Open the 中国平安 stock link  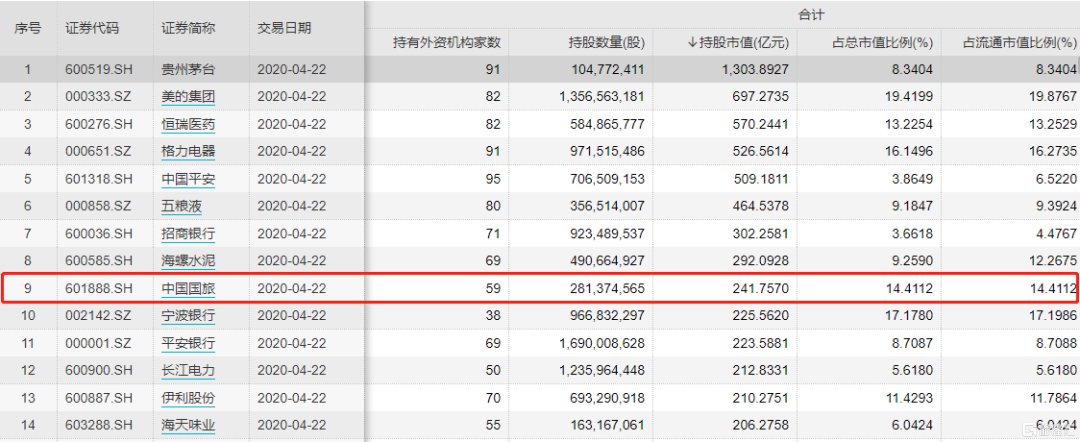(x=188, y=179)
